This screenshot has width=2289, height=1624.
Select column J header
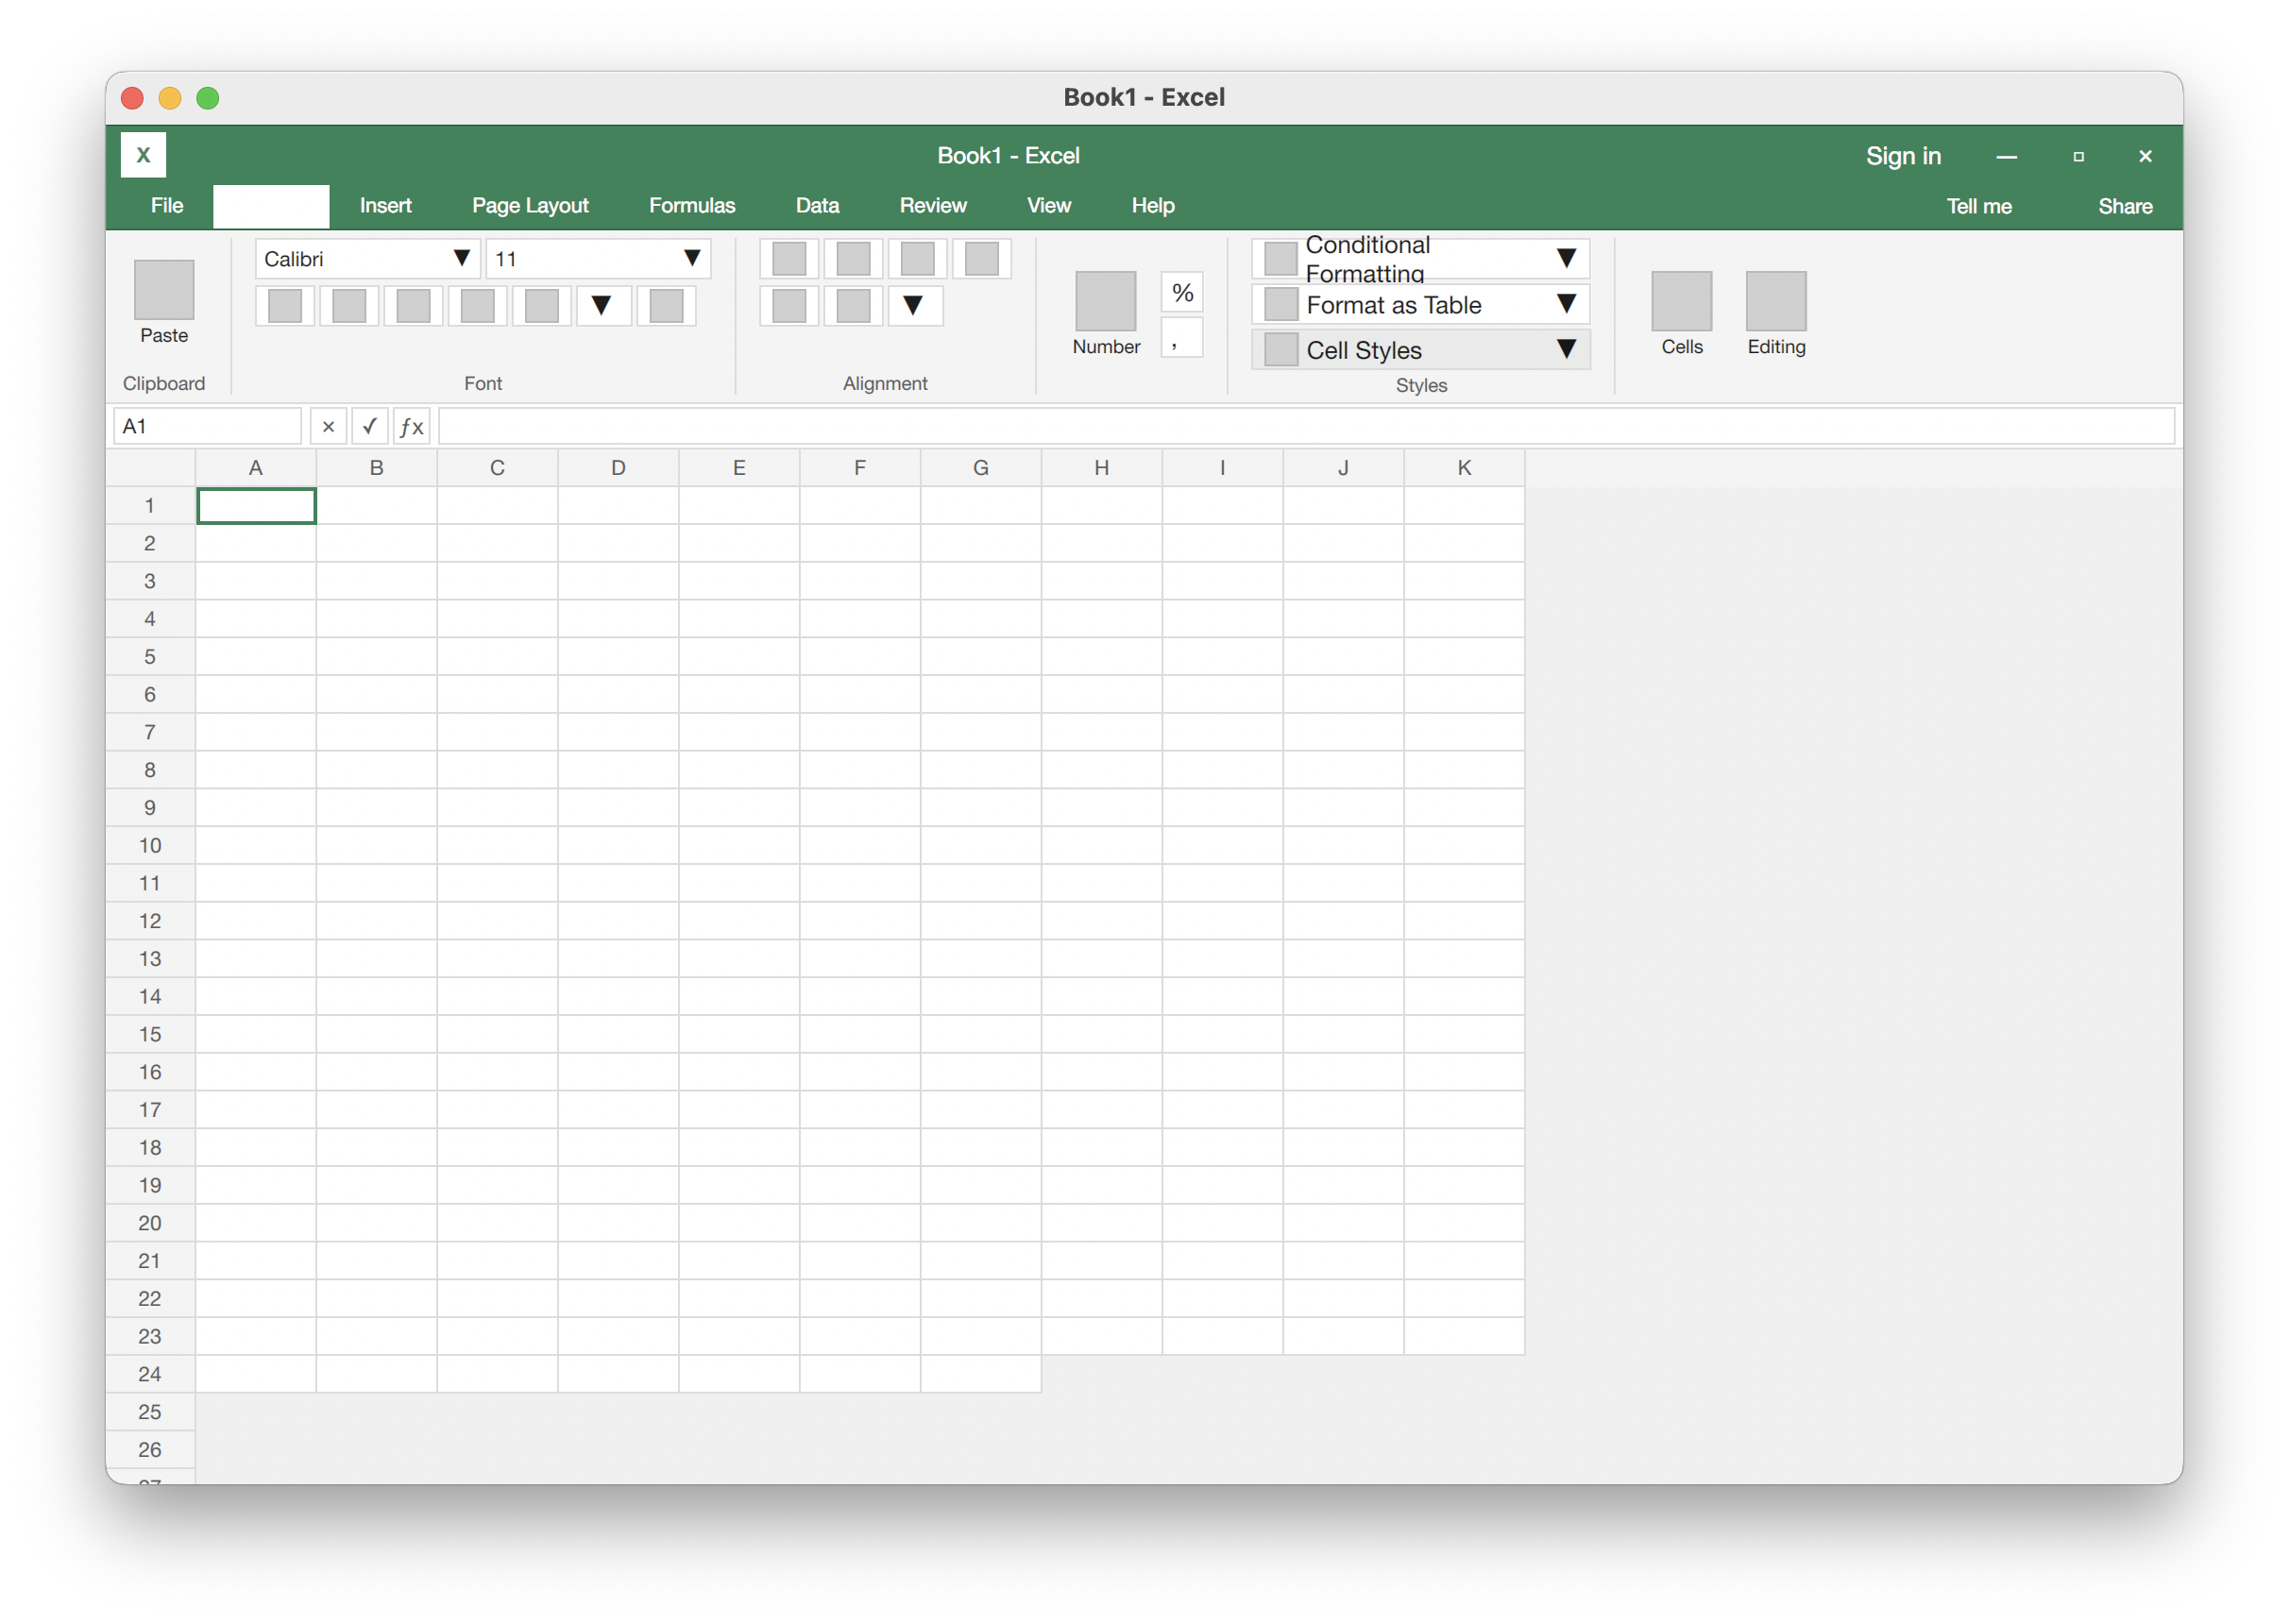pos(1344,468)
